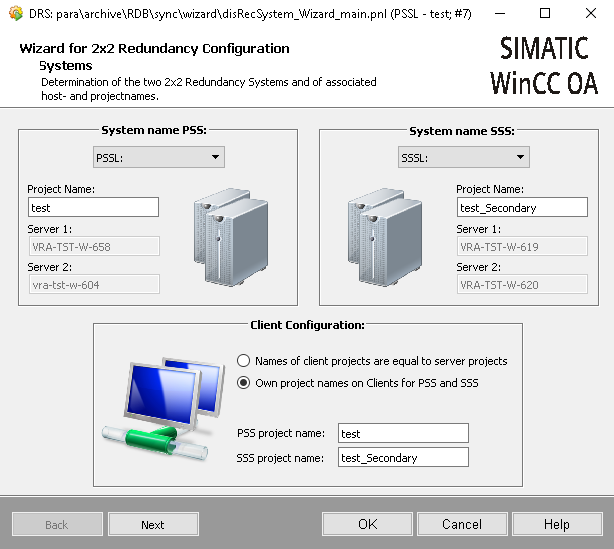
Task: Confirm with the OK button
Action: click(367, 524)
